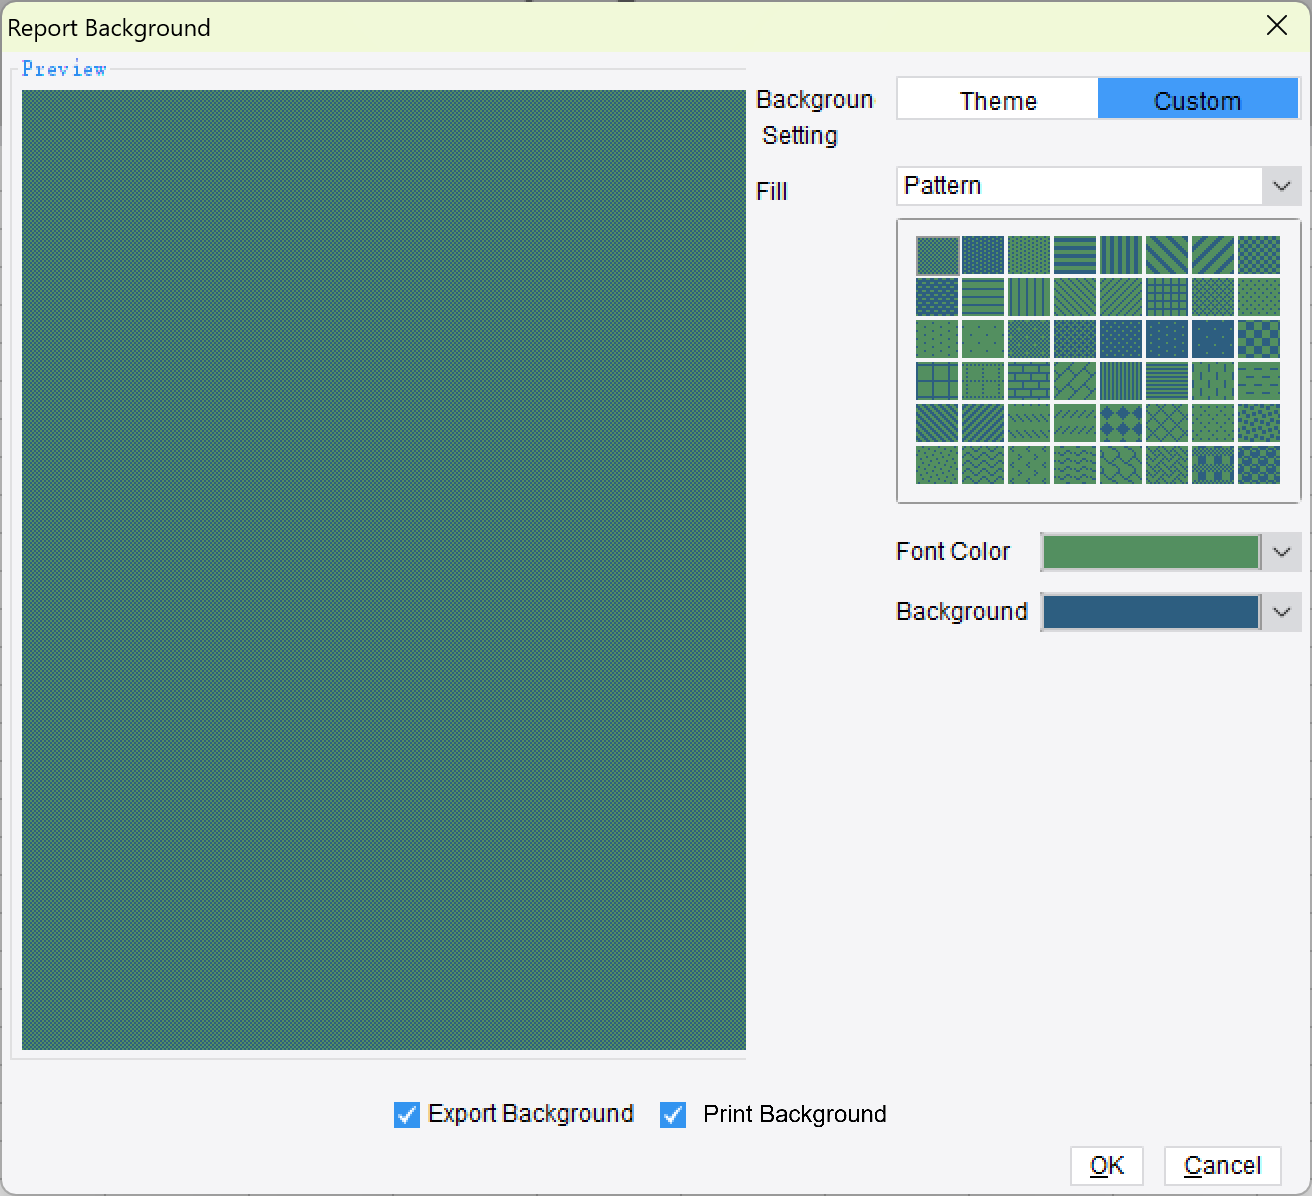Choose the large grid pattern

point(937,381)
